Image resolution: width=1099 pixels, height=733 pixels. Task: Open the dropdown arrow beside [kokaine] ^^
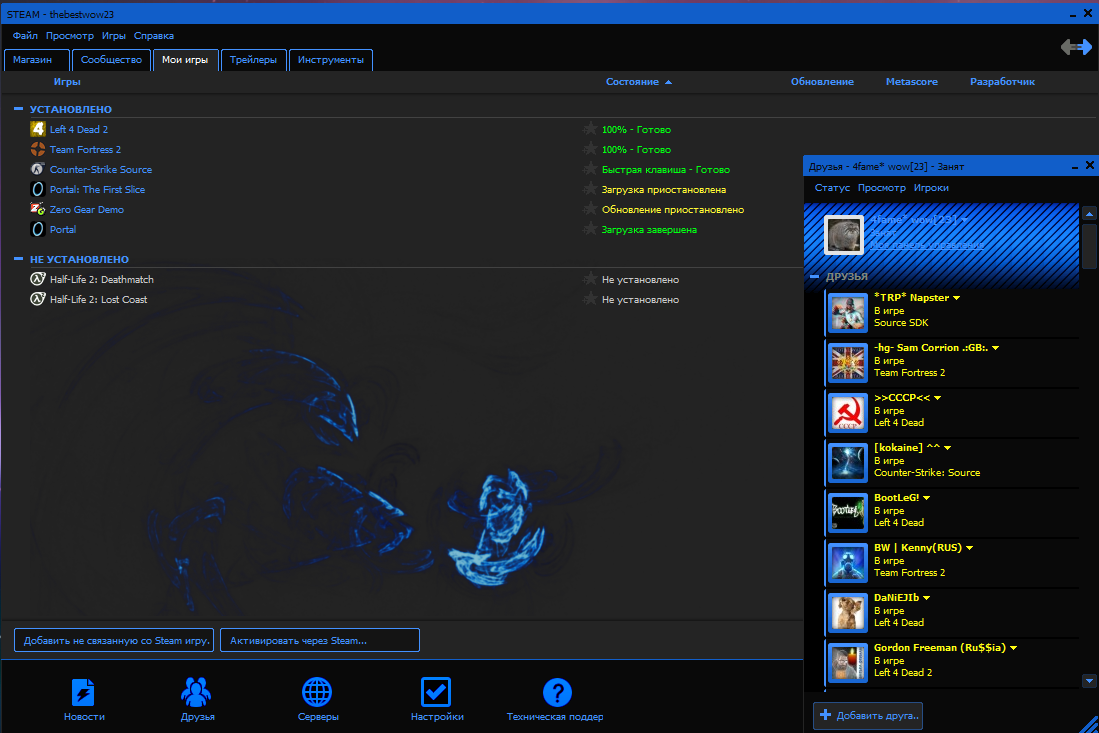coord(948,448)
